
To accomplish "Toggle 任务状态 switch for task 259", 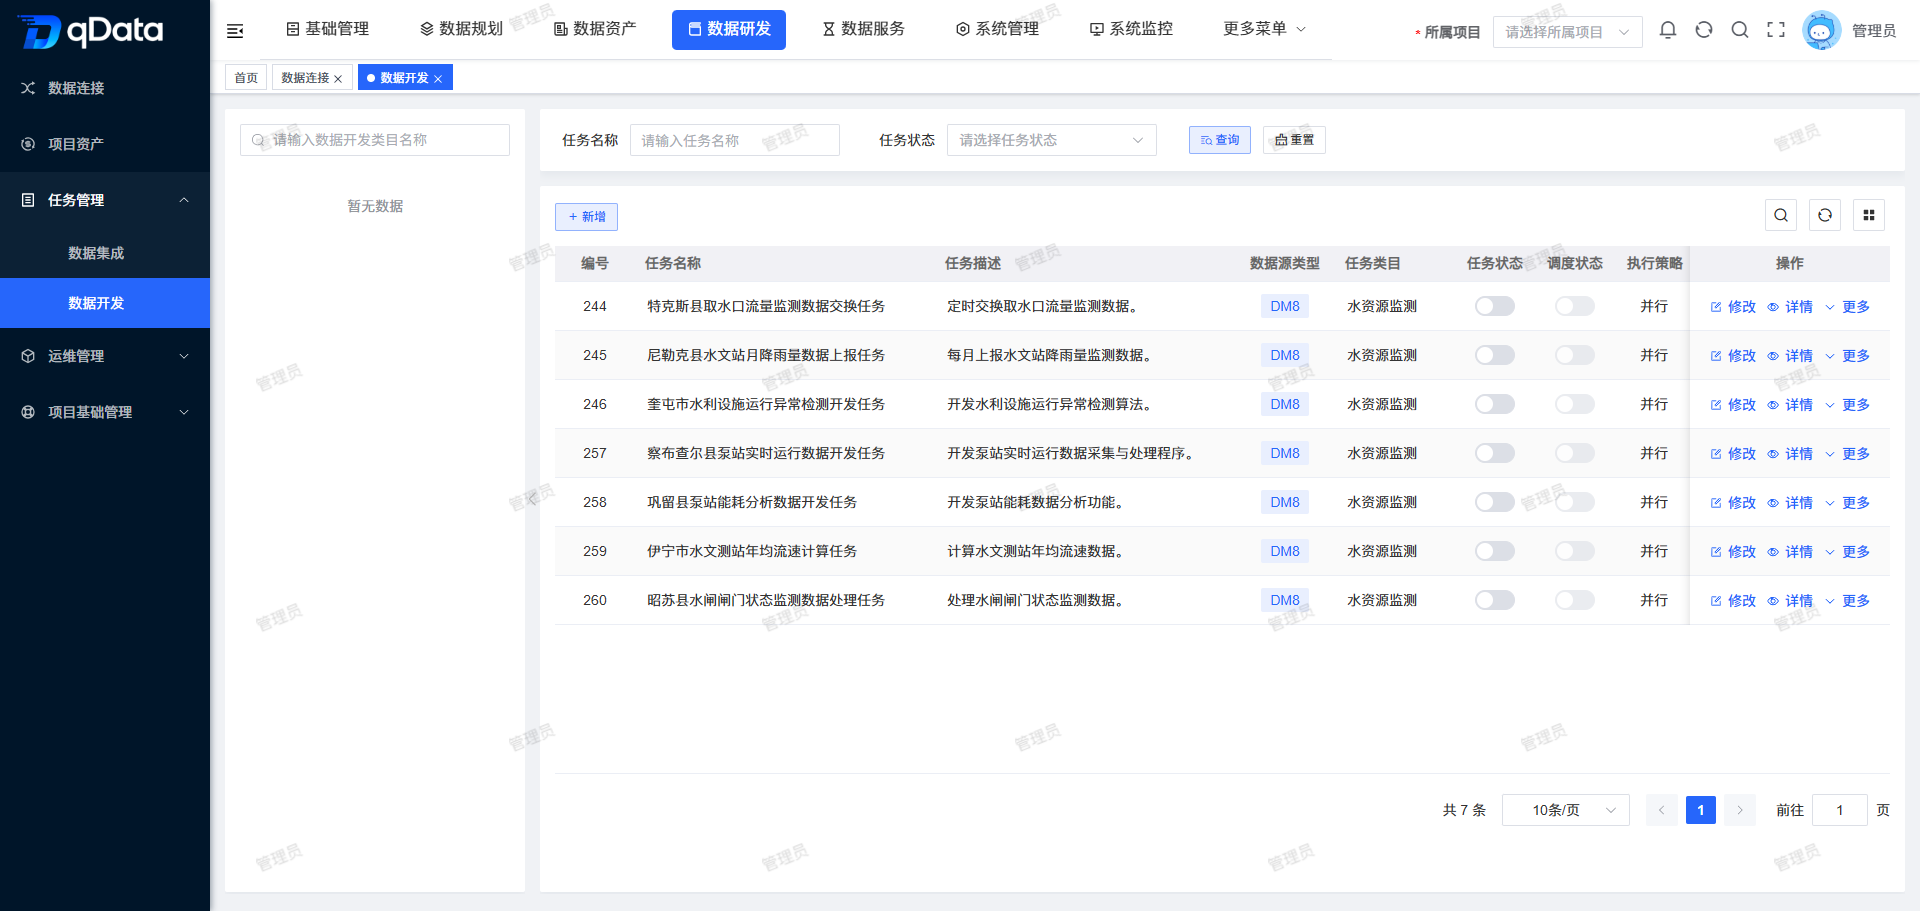I will pyautogui.click(x=1495, y=551).
